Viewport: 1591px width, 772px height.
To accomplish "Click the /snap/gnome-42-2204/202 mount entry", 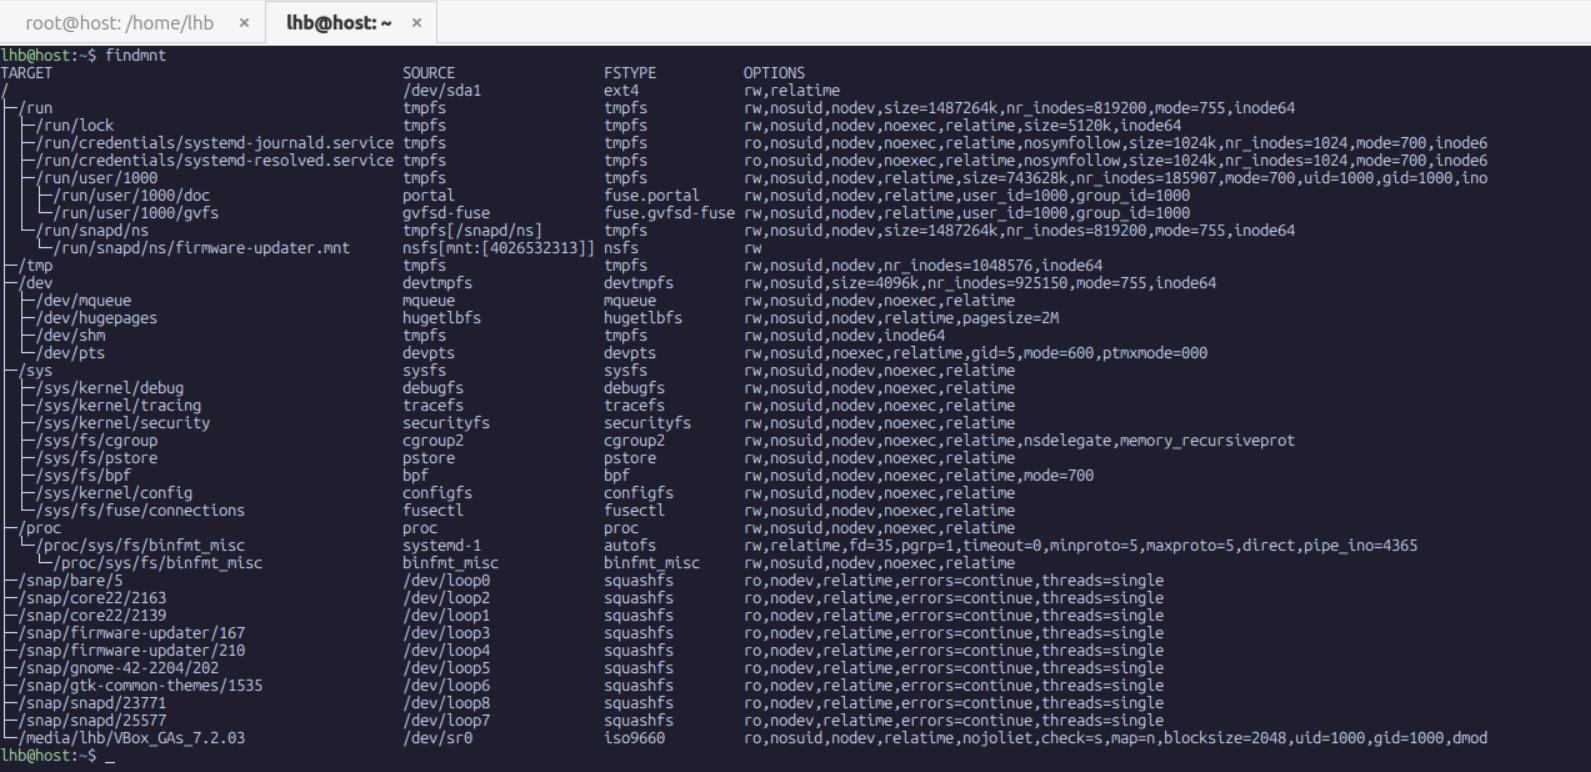I will tap(119, 668).
